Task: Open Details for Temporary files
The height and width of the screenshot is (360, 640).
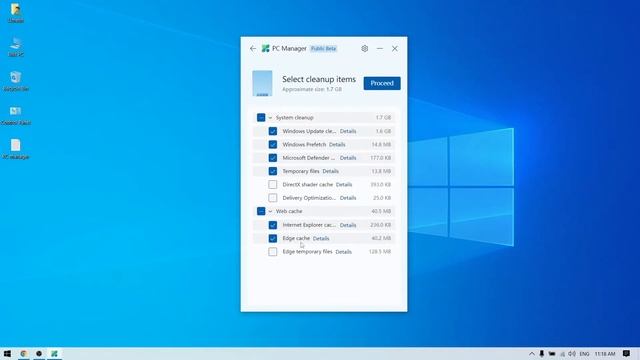Action: tap(331, 171)
